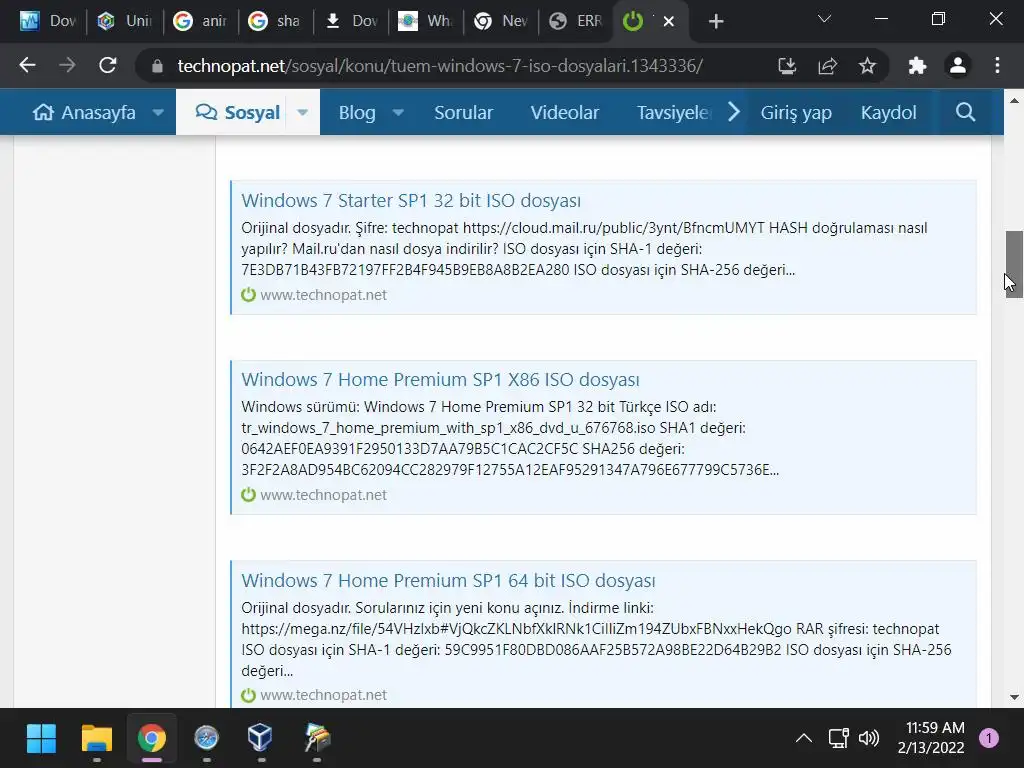
Task: Switch to the 'Nev' tab
Action: [x=500, y=22]
